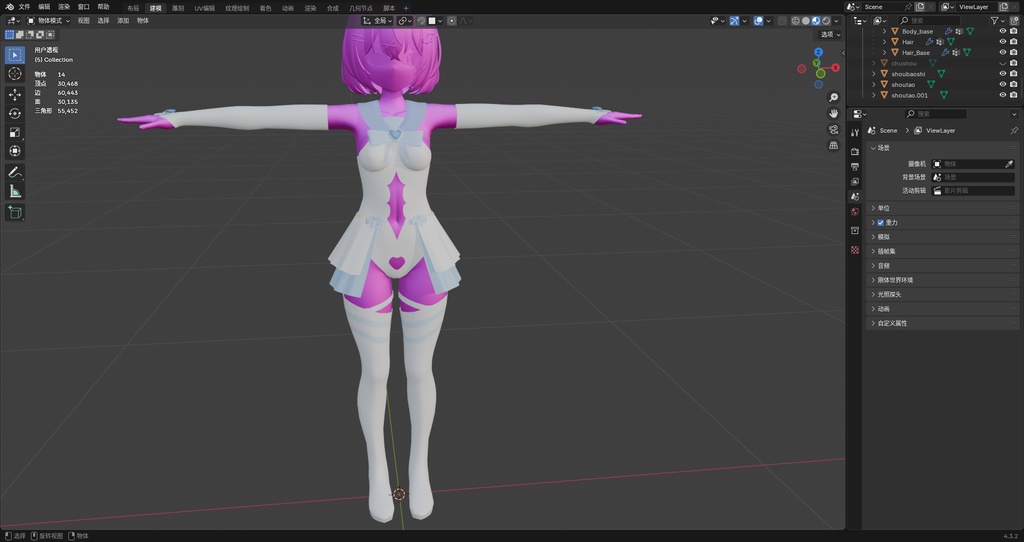Screen dimensions: 1024x542
Task: Open the 编辑 menu
Action: 44,7
